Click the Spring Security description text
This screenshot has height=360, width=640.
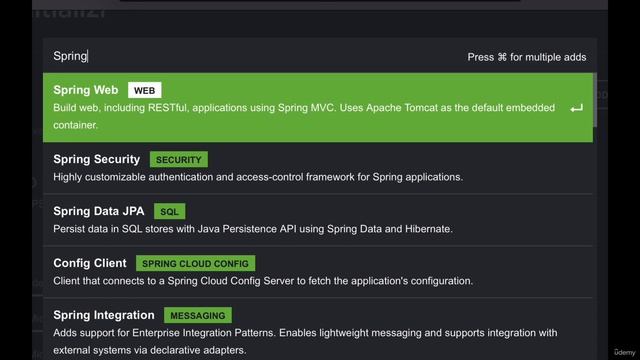pos(258,177)
